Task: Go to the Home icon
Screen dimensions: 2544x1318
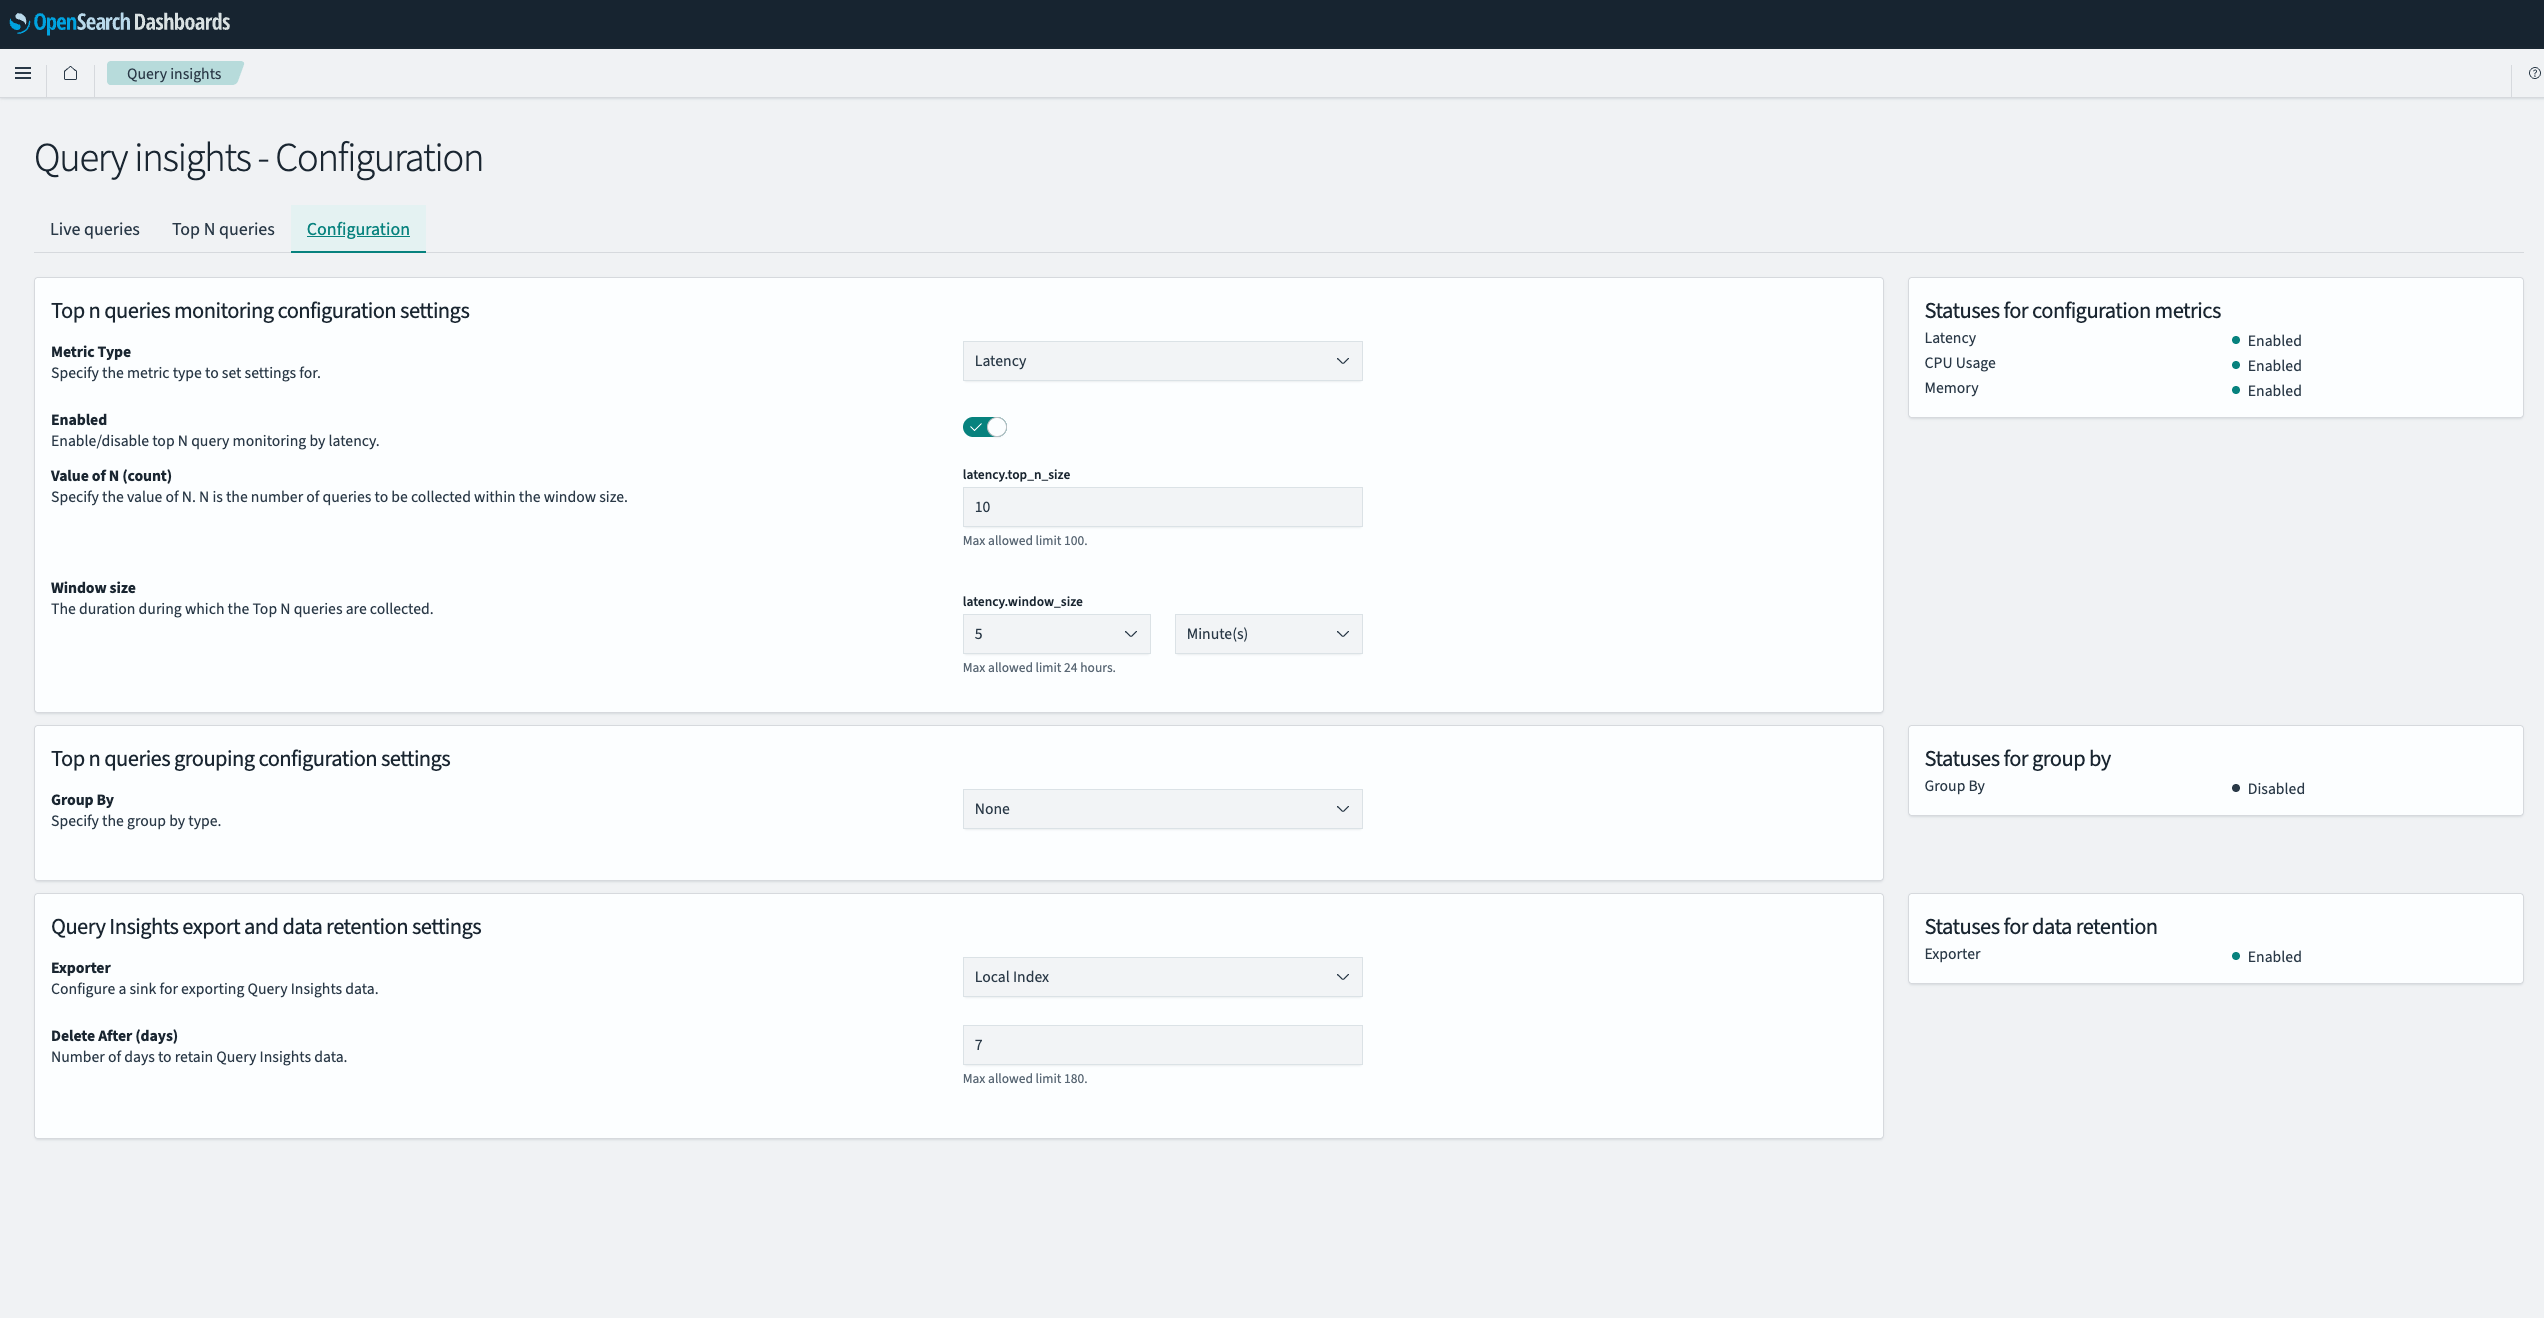Action: pos(70,73)
